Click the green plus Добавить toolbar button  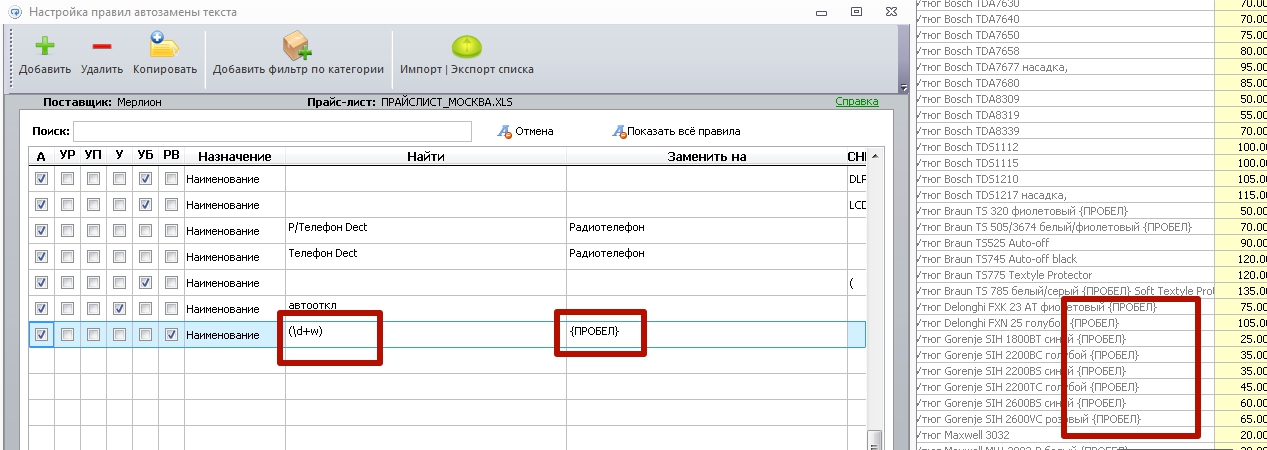pyautogui.click(x=45, y=56)
